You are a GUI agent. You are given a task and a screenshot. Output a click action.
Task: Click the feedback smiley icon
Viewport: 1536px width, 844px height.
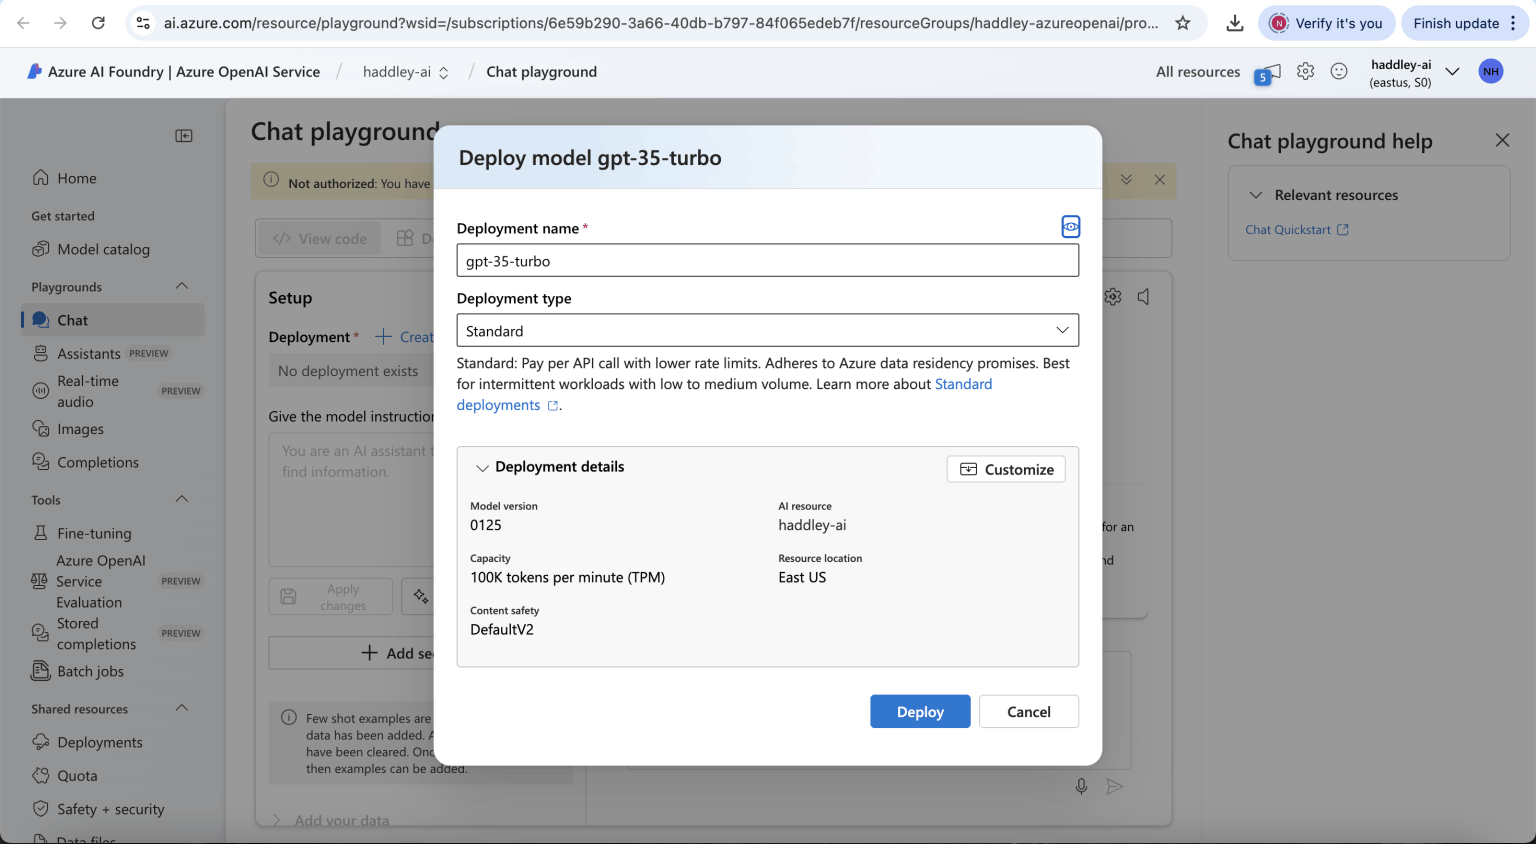(1339, 72)
